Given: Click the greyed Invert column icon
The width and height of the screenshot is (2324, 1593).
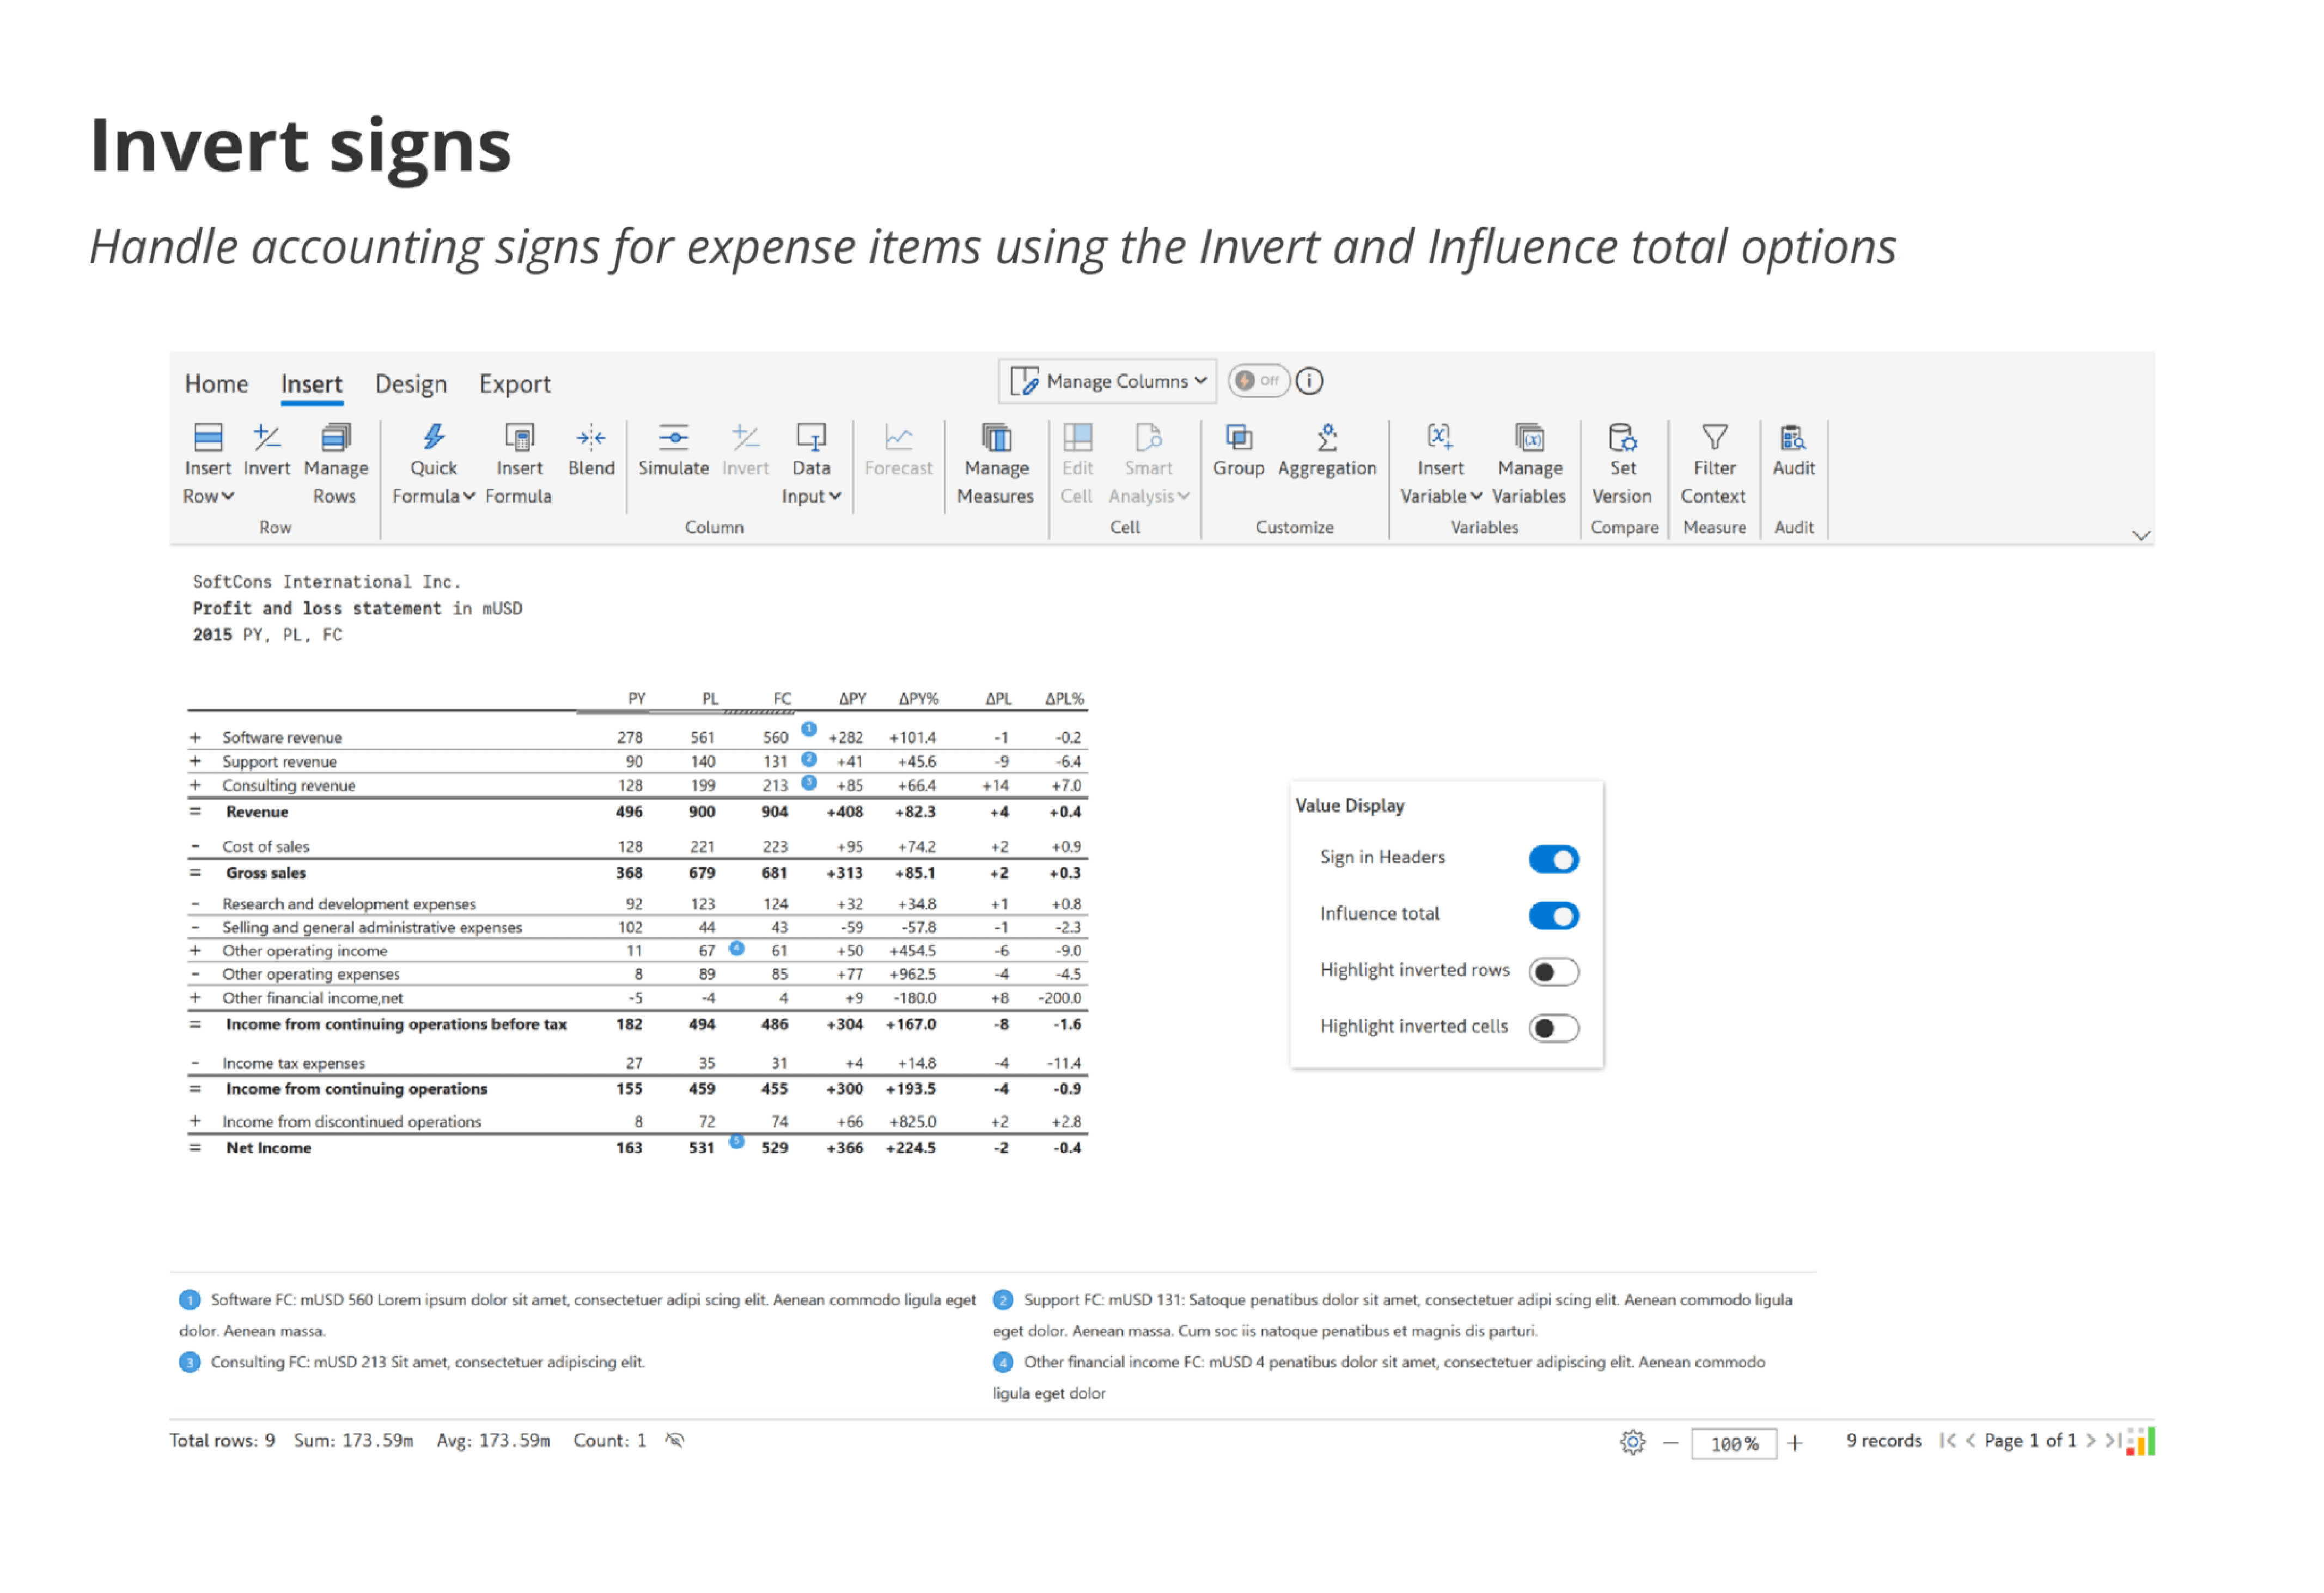Looking at the screenshot, I should 745,438.
